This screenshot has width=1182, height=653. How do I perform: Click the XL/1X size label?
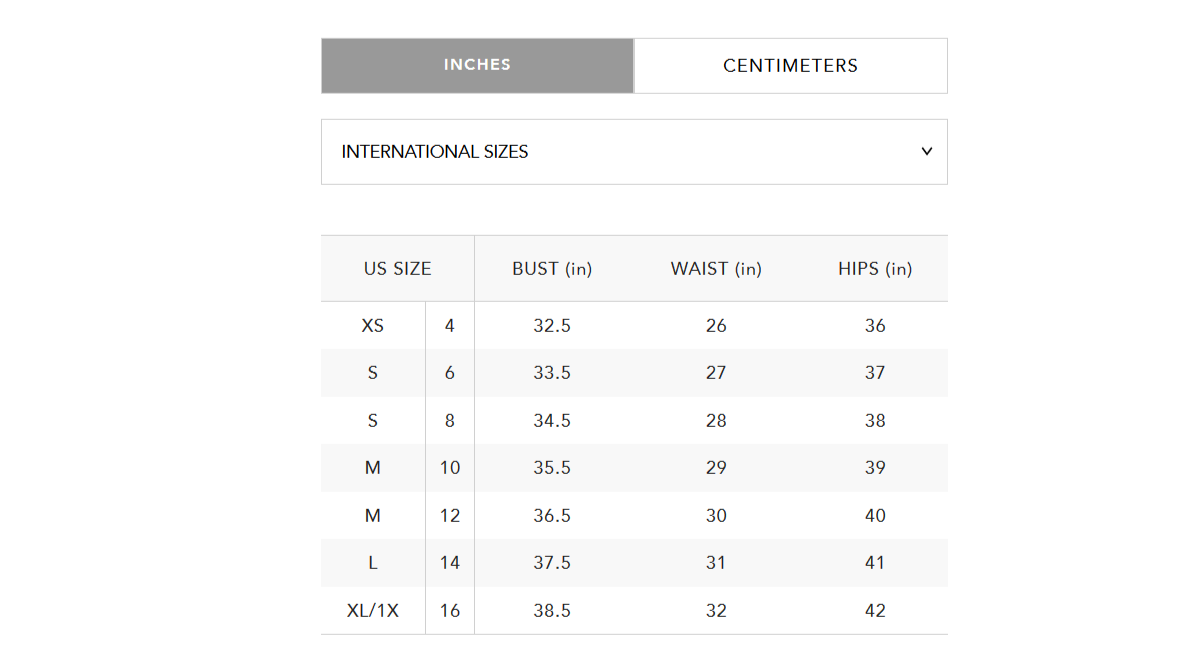point(372,611)
